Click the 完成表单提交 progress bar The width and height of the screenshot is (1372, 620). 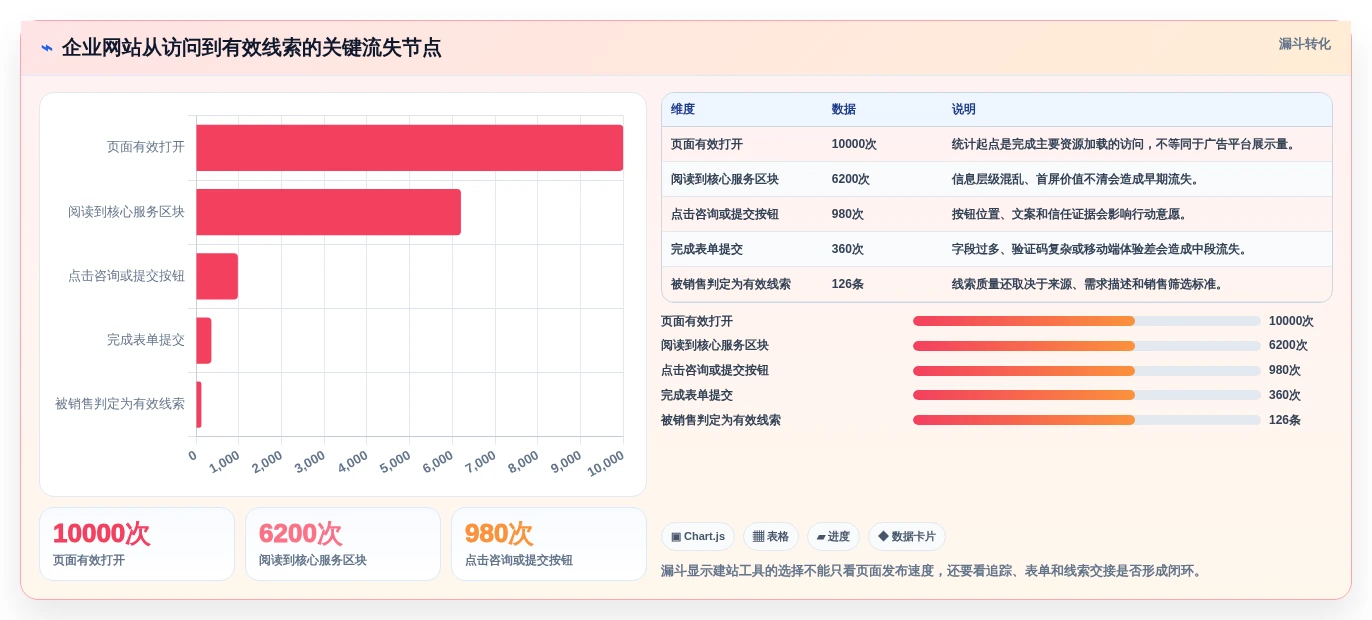point(1087,395)
